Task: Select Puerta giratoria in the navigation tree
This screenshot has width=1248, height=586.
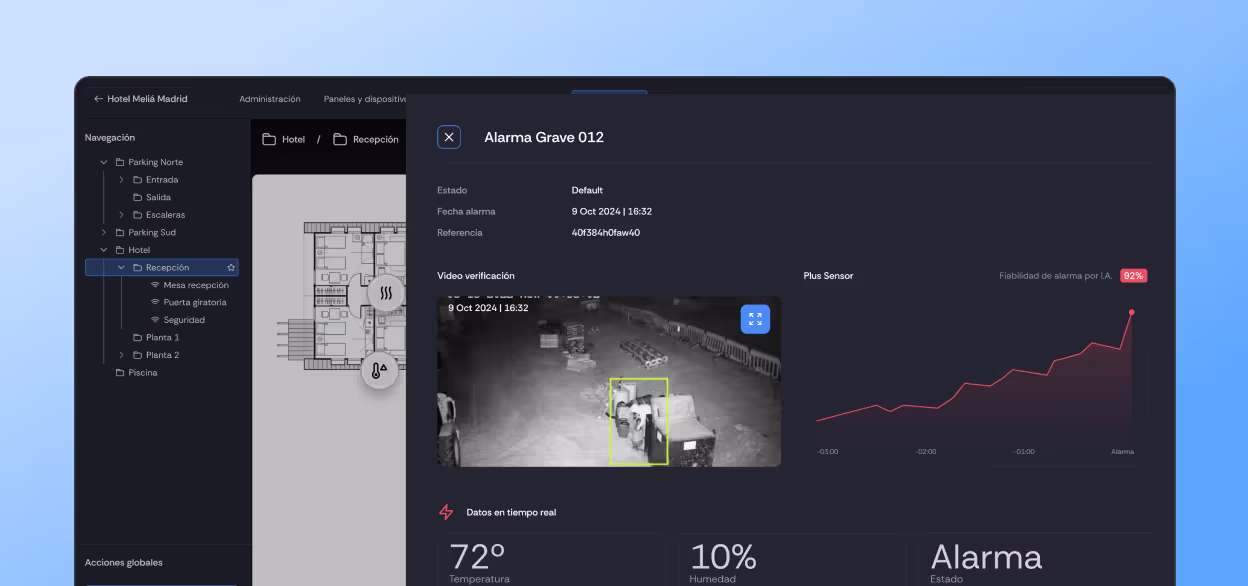Action: coord(195,302)
